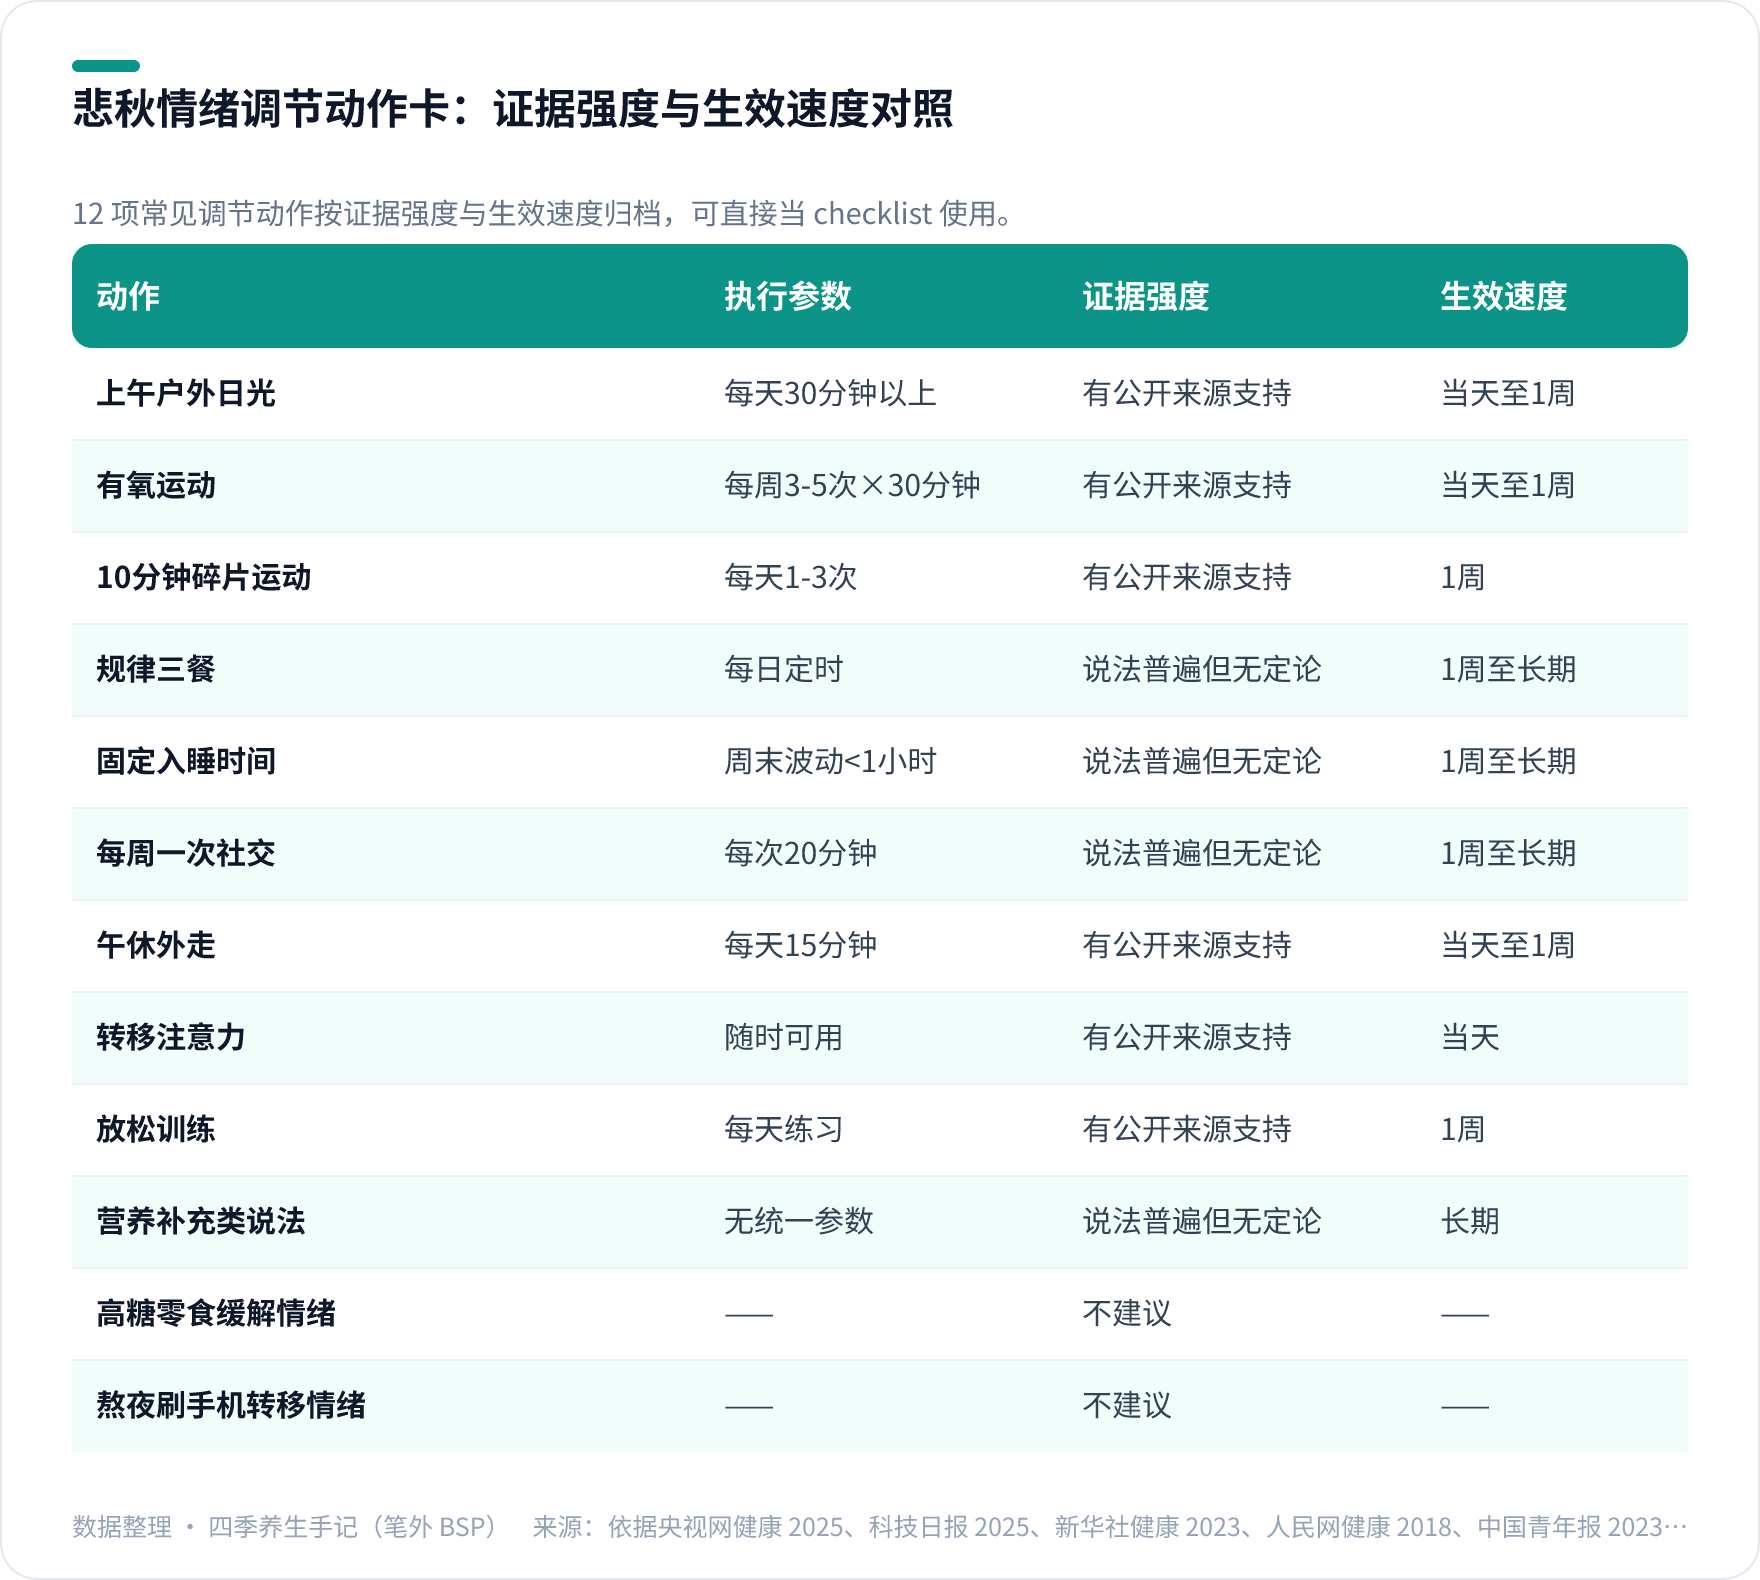Click 不建议 in the 熬夜刷手机转移情绪 row
Viewport: 1760px width, 1580px height.
coord(1127,1405)
